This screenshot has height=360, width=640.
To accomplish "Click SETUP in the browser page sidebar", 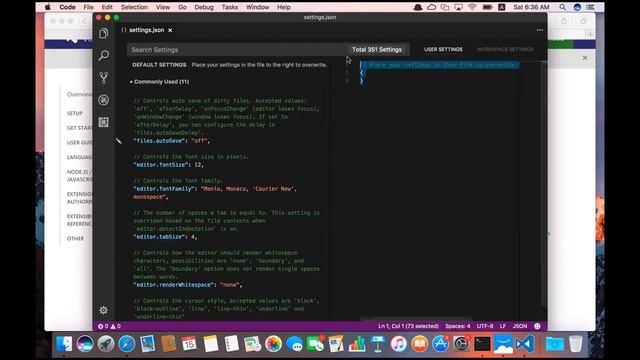I will click(75, 113).
